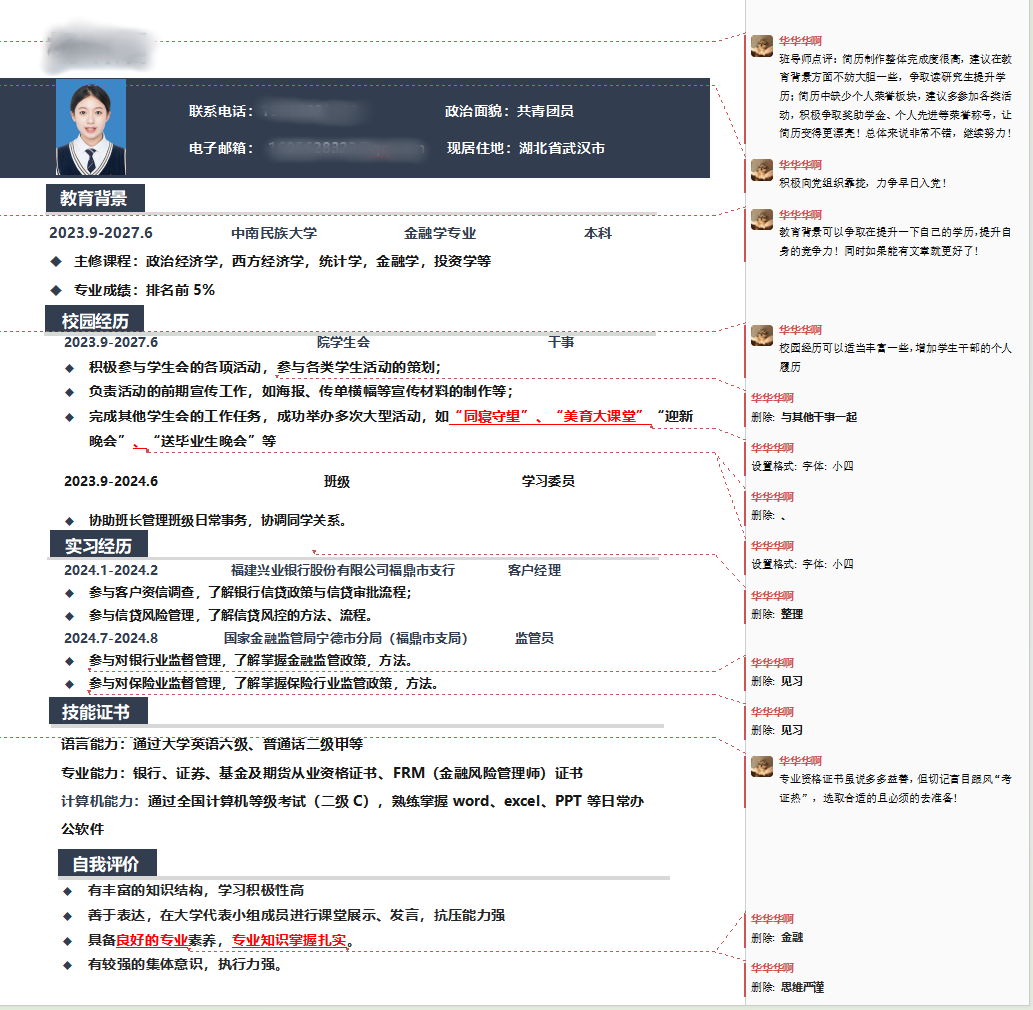
Task: Click the diamond bullet before 主修课程
Action: coord(56,262)
